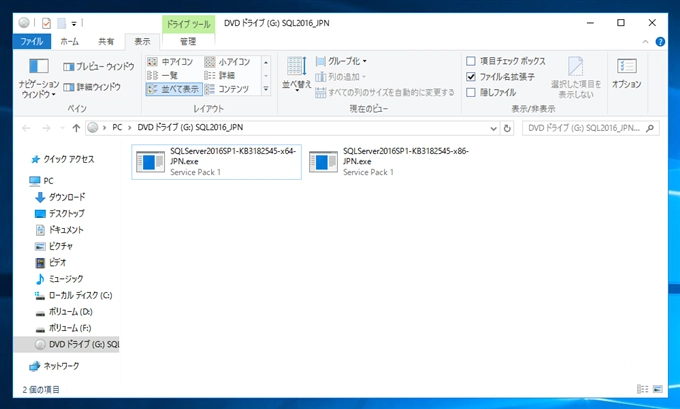Open Volume (F:) in sidebar
The image size is (680, 409).
point(63,328)
